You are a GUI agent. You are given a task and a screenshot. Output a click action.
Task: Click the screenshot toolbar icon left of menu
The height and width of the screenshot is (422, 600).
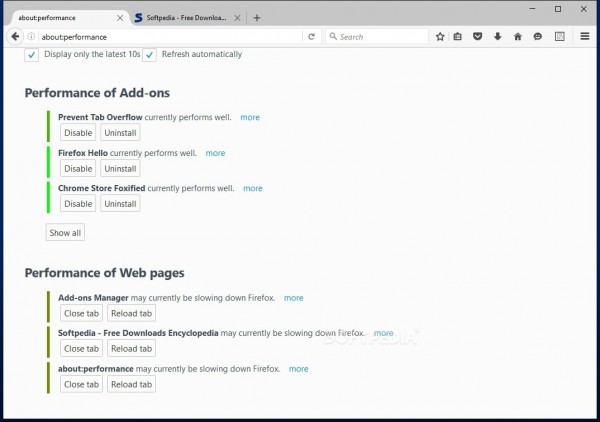click(559, 37)
